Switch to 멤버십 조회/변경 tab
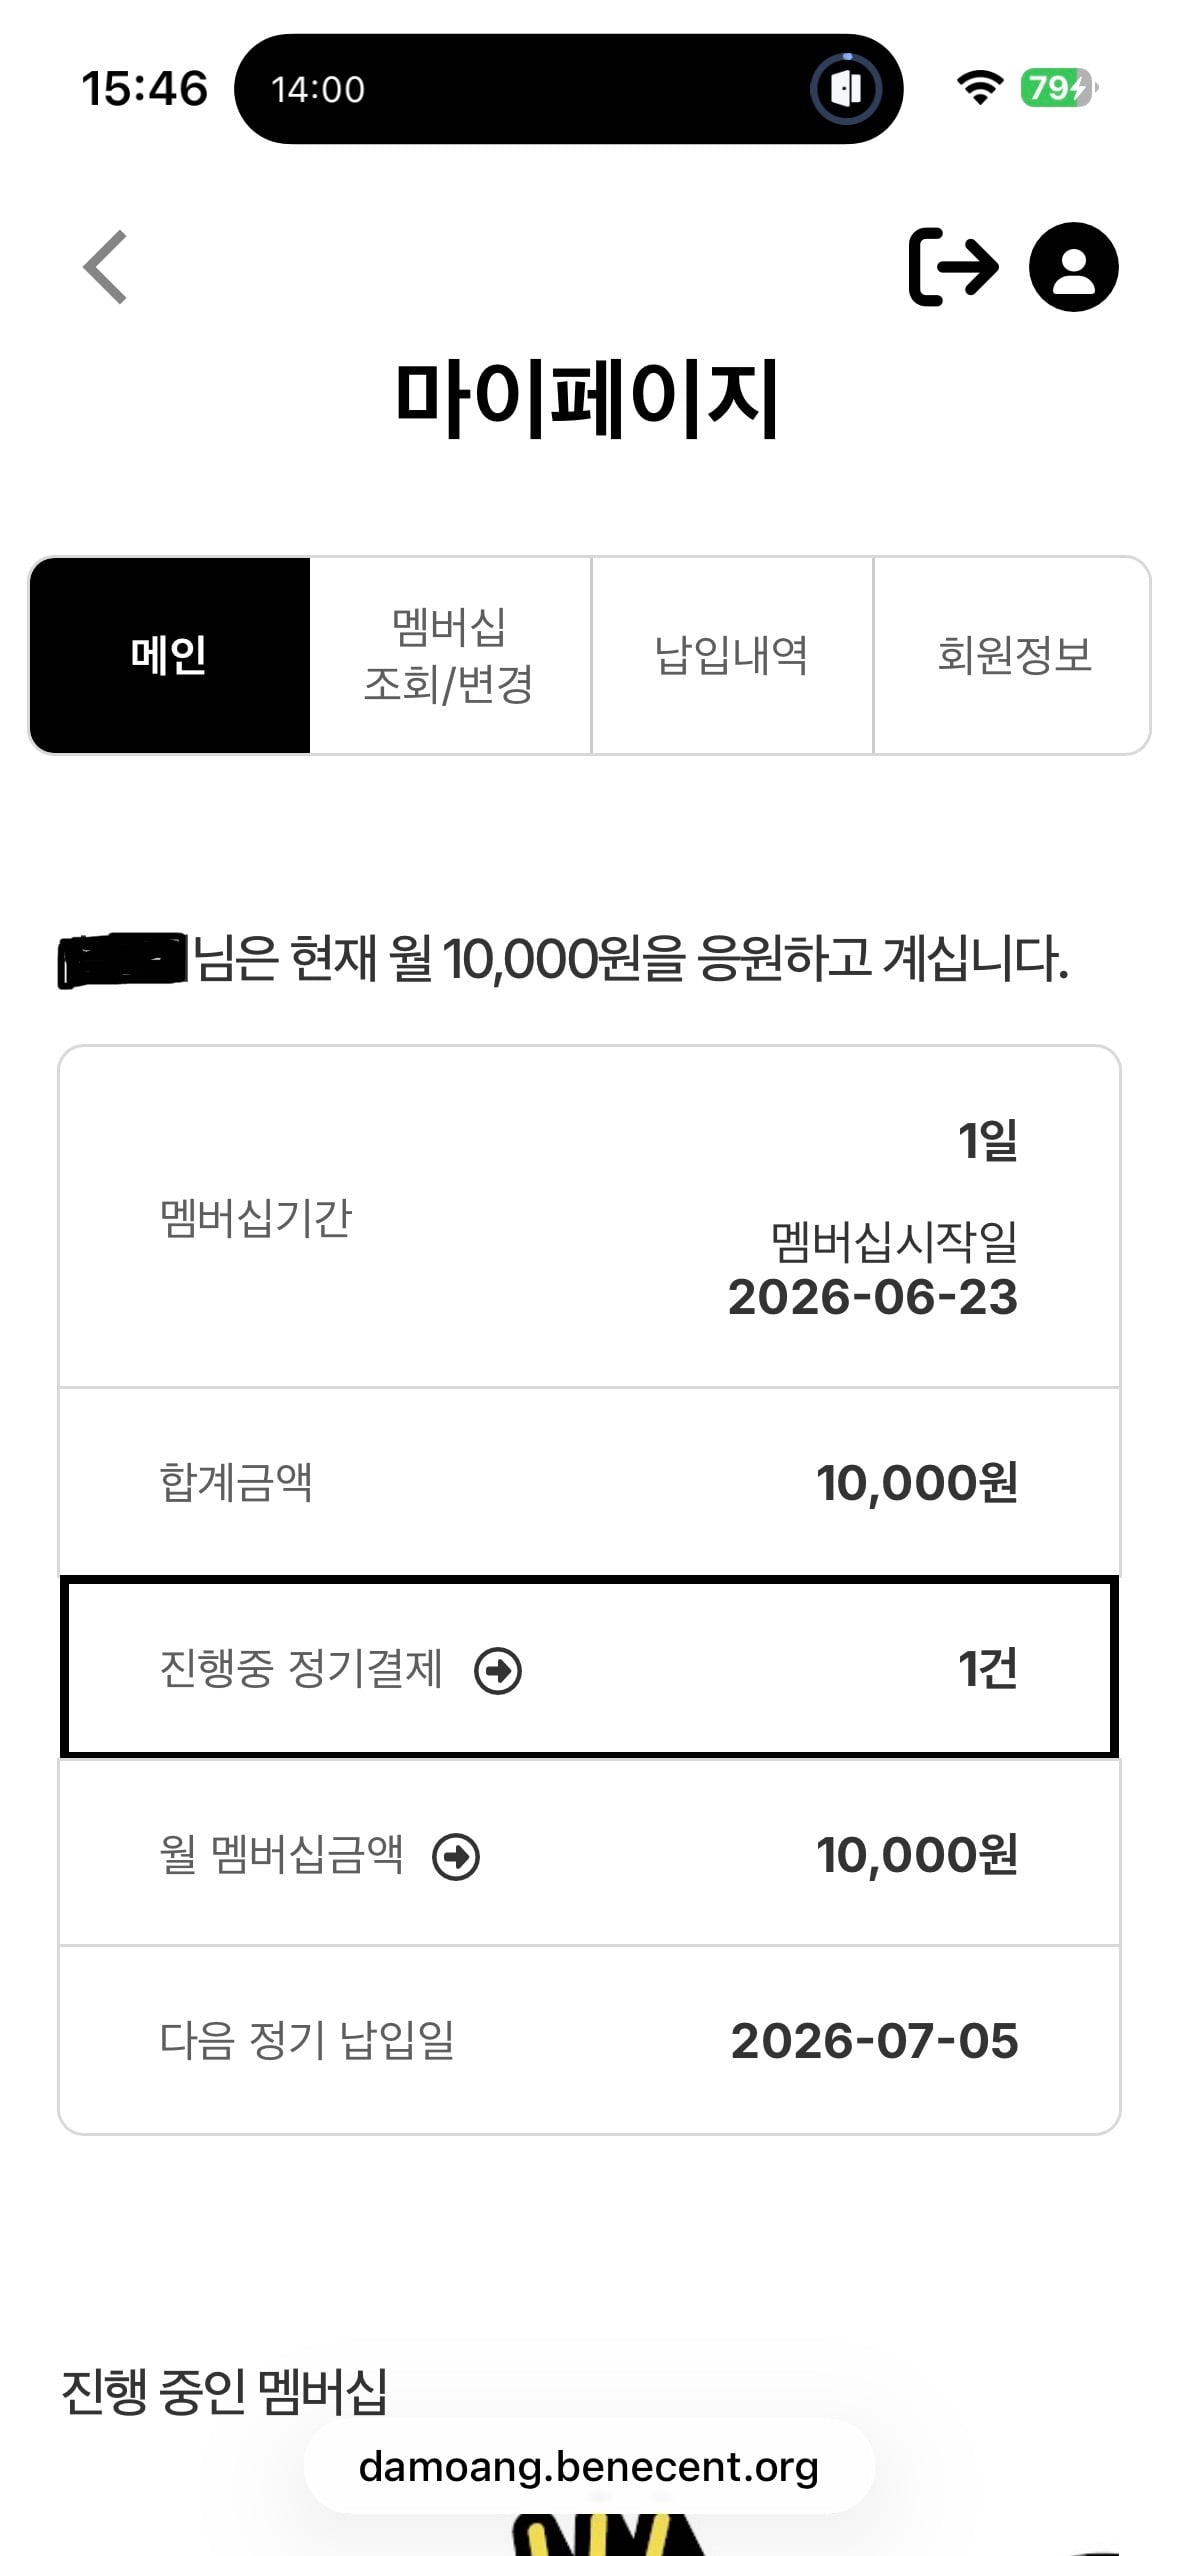This screenshot has width=1179, height=2556. click(x=450, y=655)
